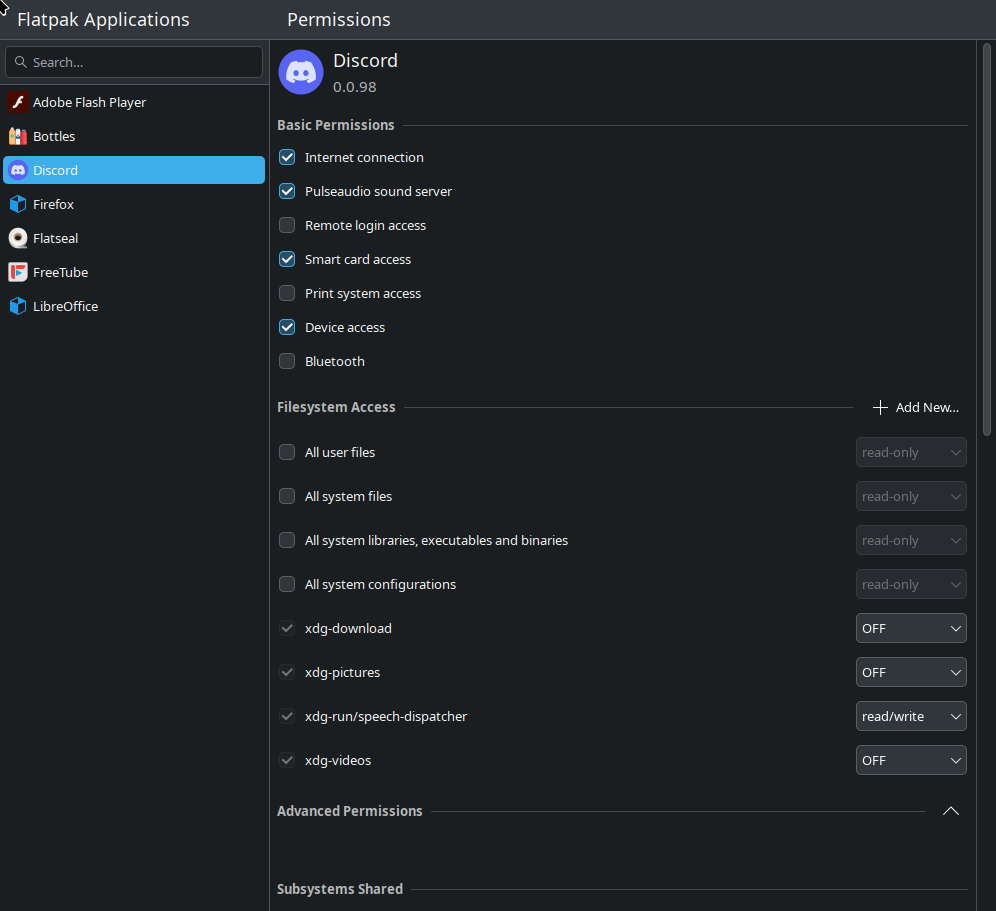This screenshot has width=996, height=911.
Task: Select FreeTube in applications list
Action: coord(134,272)
